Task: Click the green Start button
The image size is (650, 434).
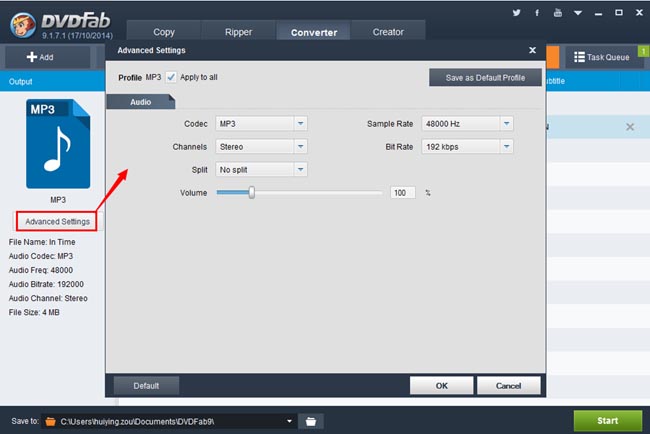Action: (x=608, y=421)
